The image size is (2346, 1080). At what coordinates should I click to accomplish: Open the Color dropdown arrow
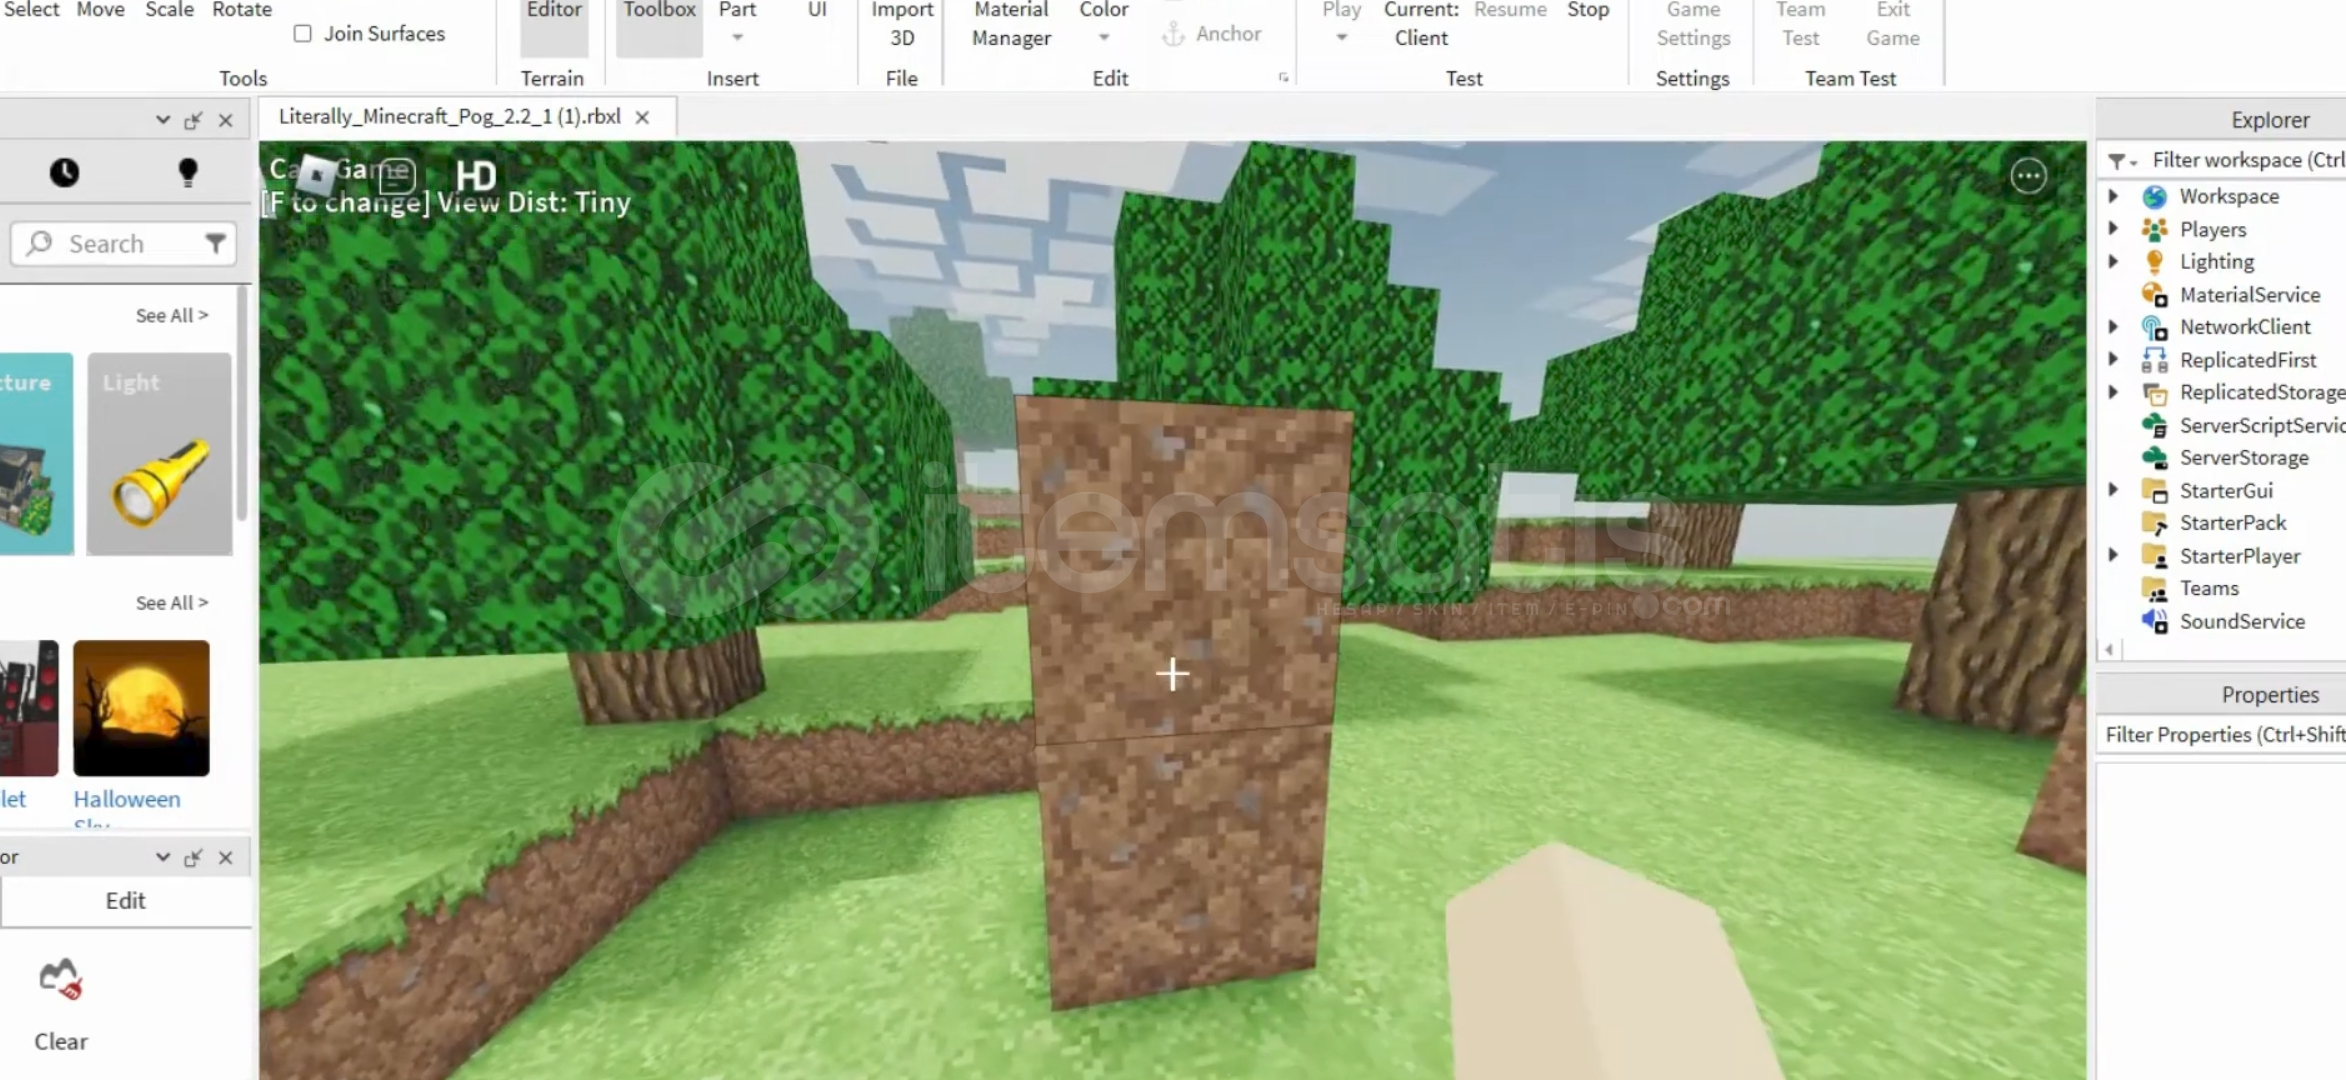[x=1104, y=38]
